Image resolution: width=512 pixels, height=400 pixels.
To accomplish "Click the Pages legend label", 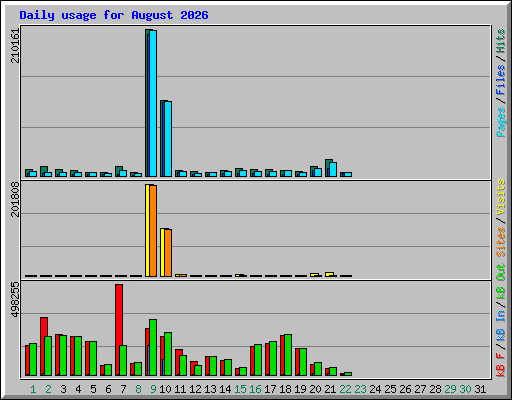I will pyautogui.click(x=500, y=122).
